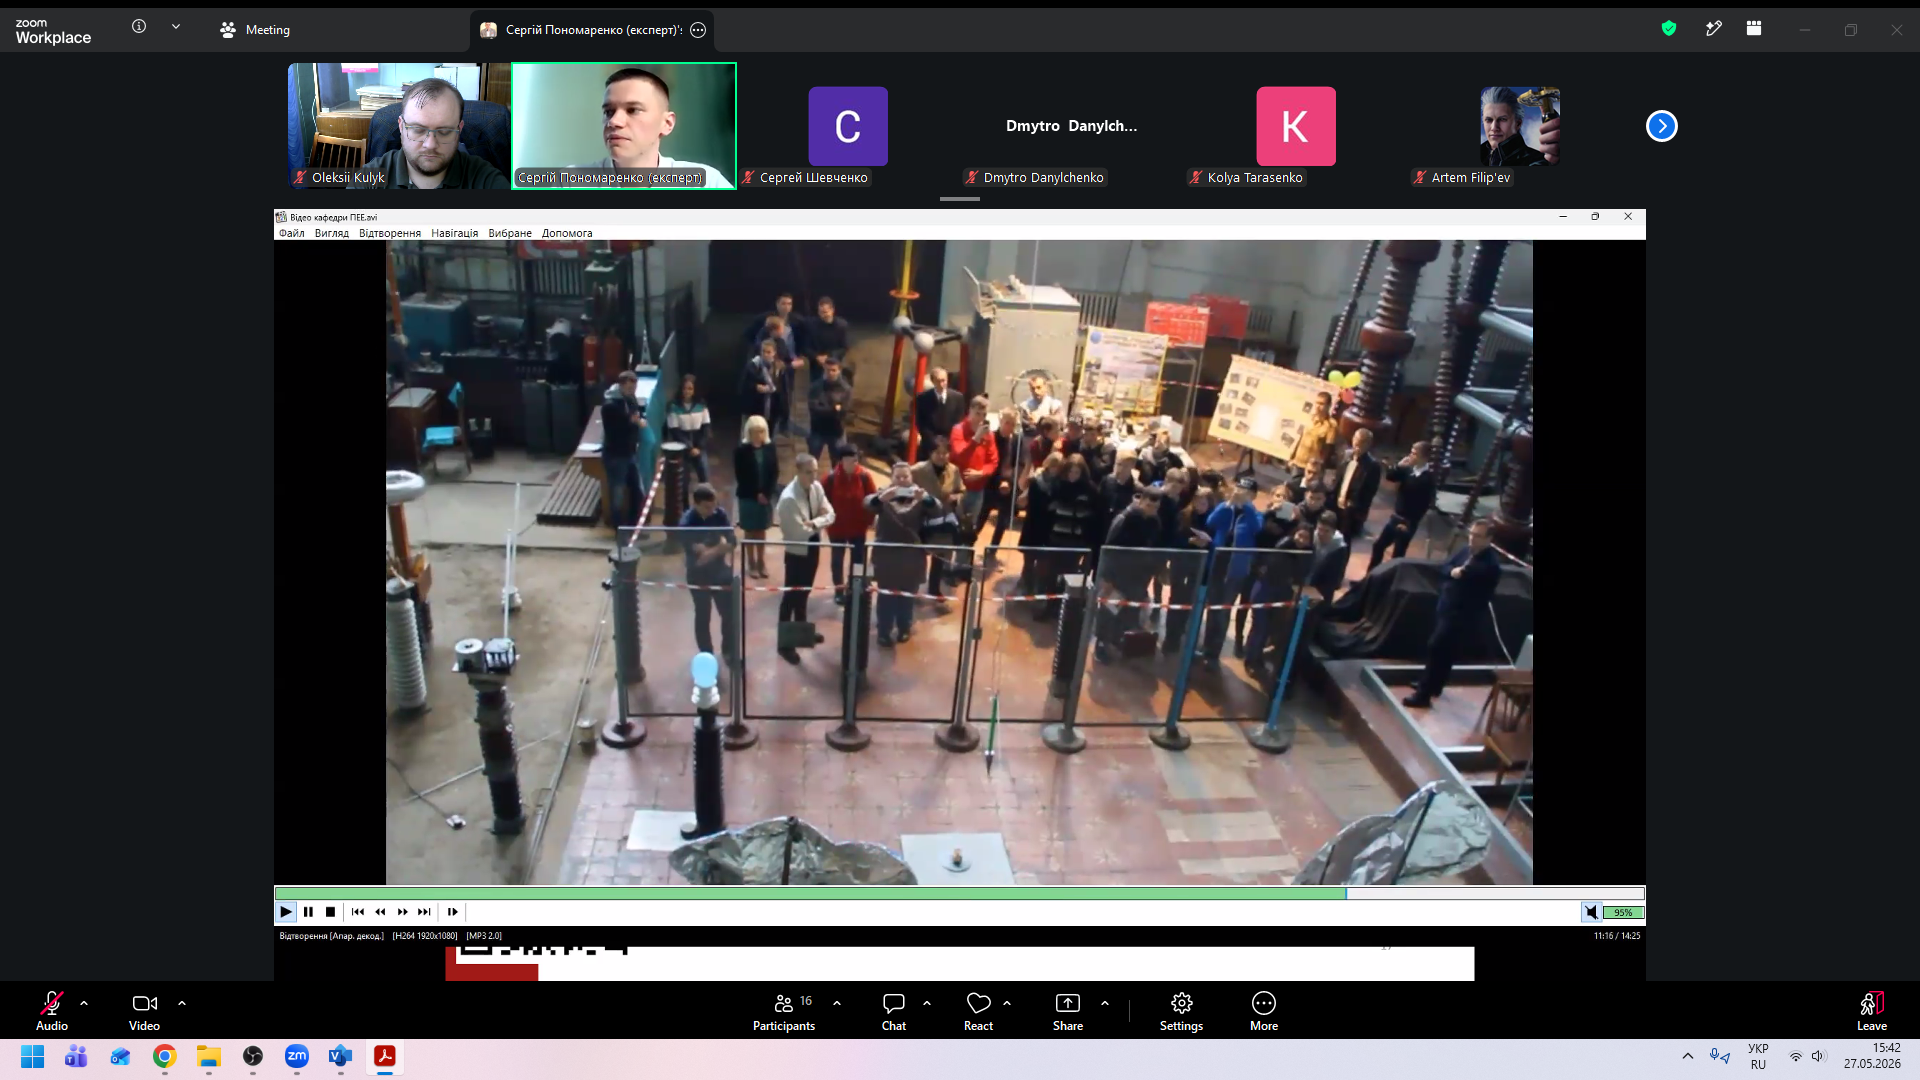Click Сергей Шевченко avatar tile

pyautogui.click(x=848, y=126)
